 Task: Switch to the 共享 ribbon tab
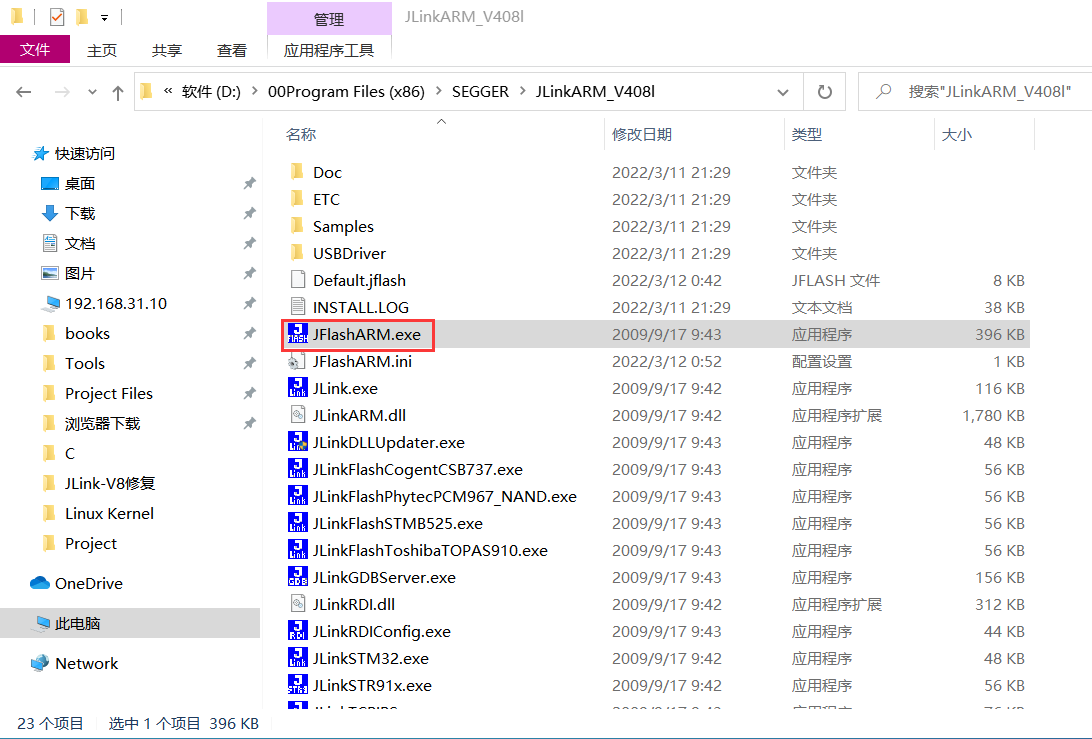click(167, 50)
